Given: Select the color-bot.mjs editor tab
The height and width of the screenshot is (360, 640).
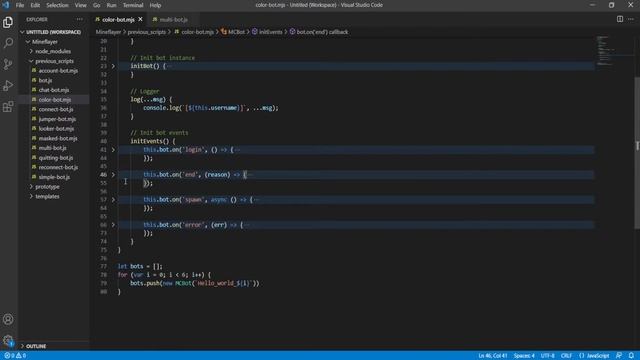Looking at the screenshot, I should (118, 19).
